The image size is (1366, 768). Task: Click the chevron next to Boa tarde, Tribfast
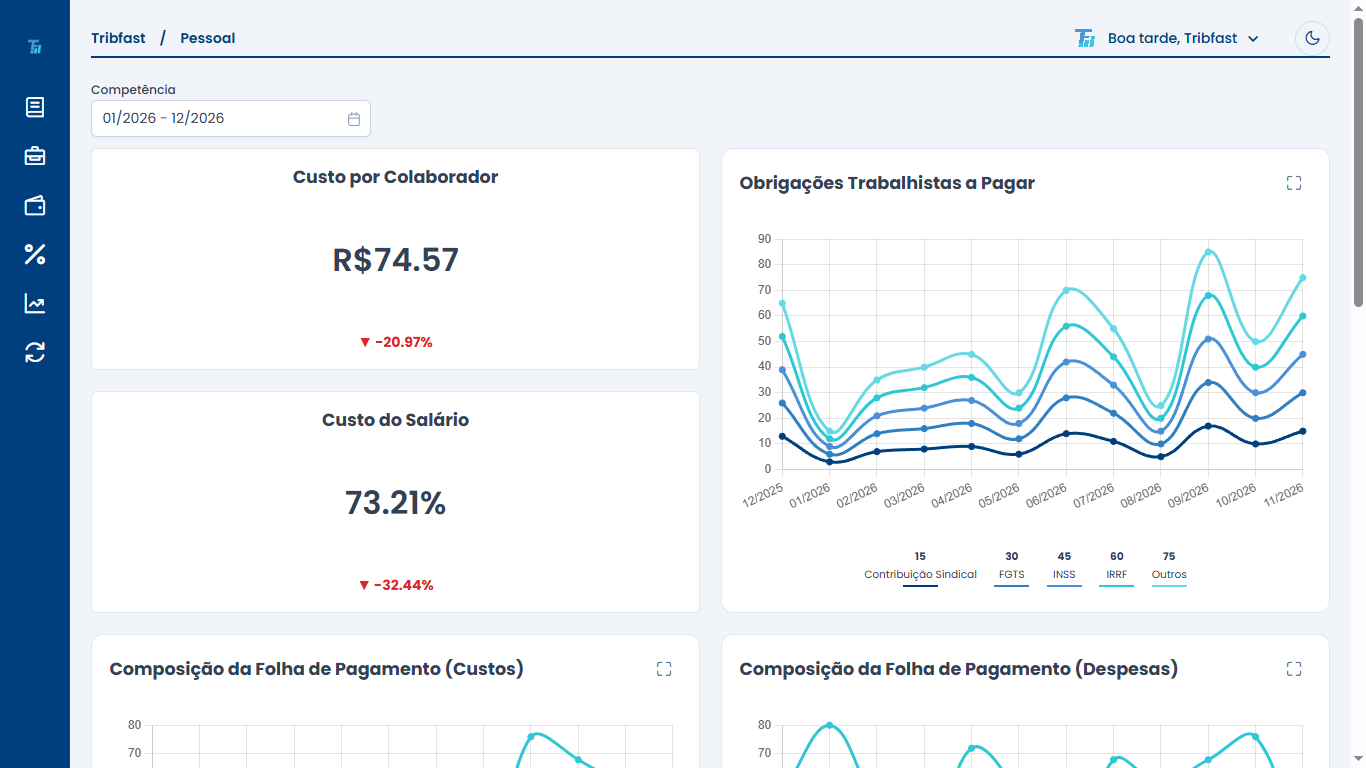click(1253, 39)
